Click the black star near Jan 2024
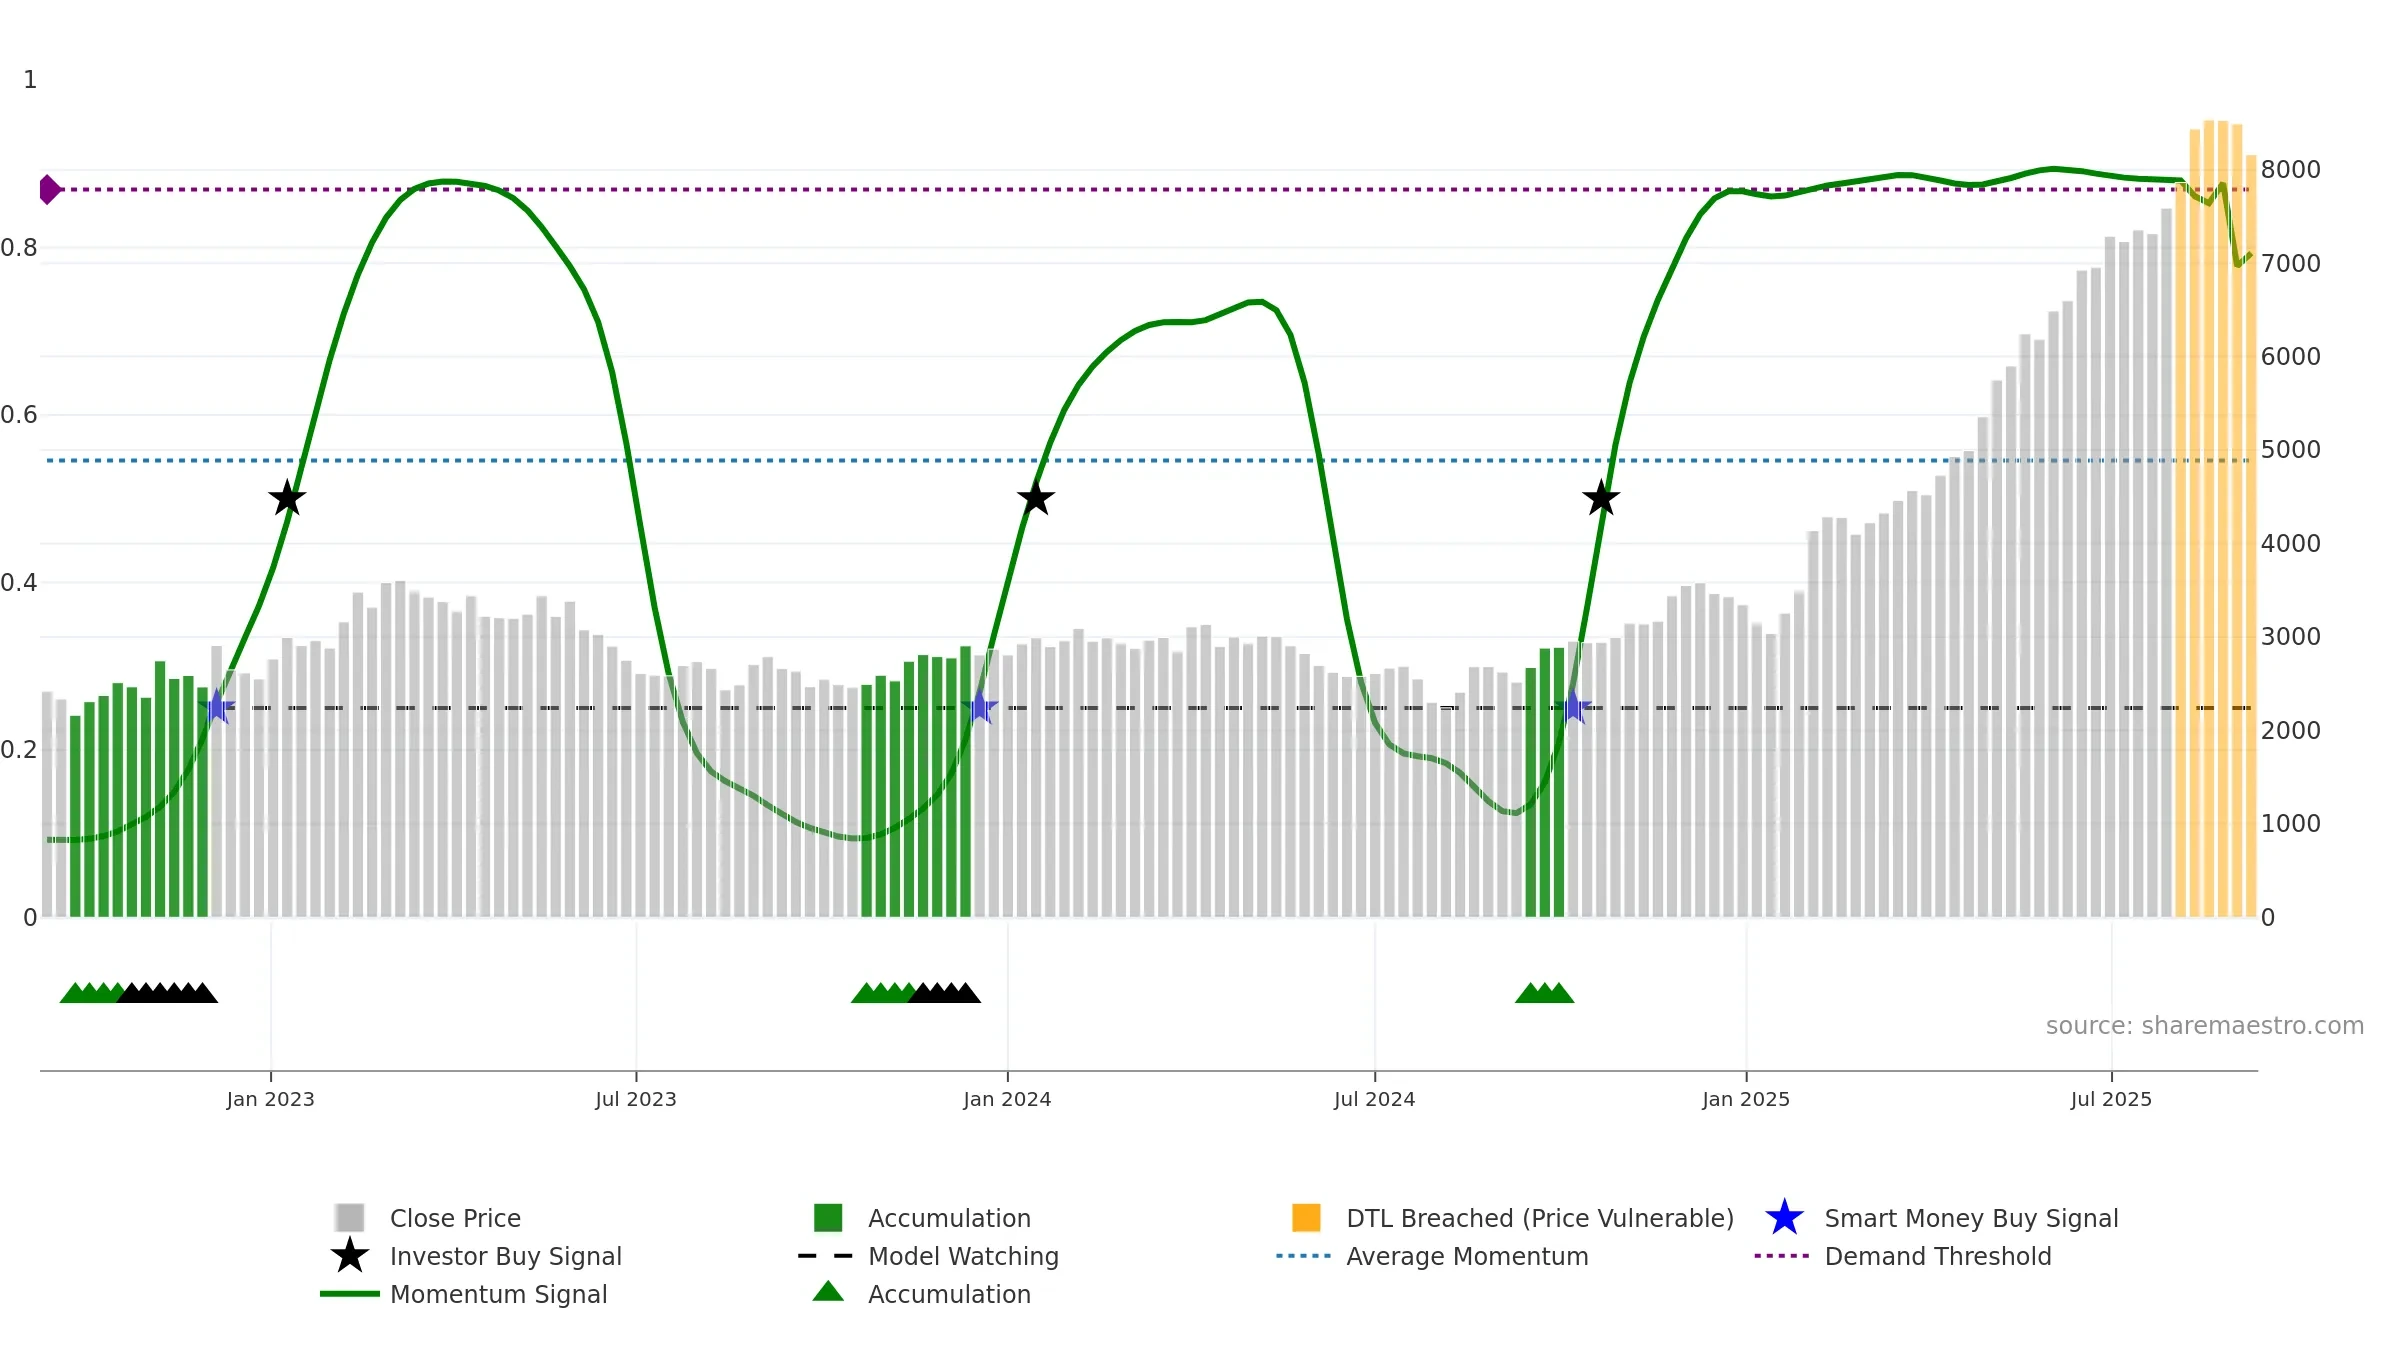This screenshot has width=2400, height=1350. 1036,498
